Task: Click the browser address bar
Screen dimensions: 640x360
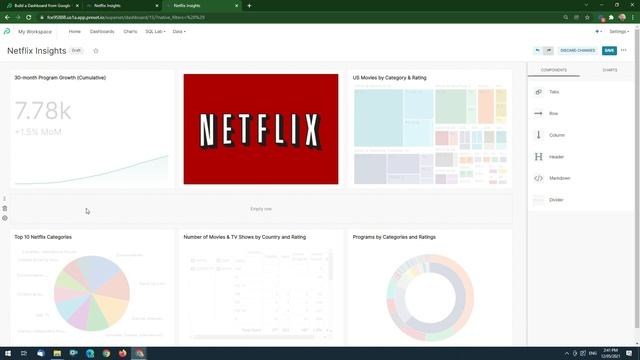Action: 302,18
